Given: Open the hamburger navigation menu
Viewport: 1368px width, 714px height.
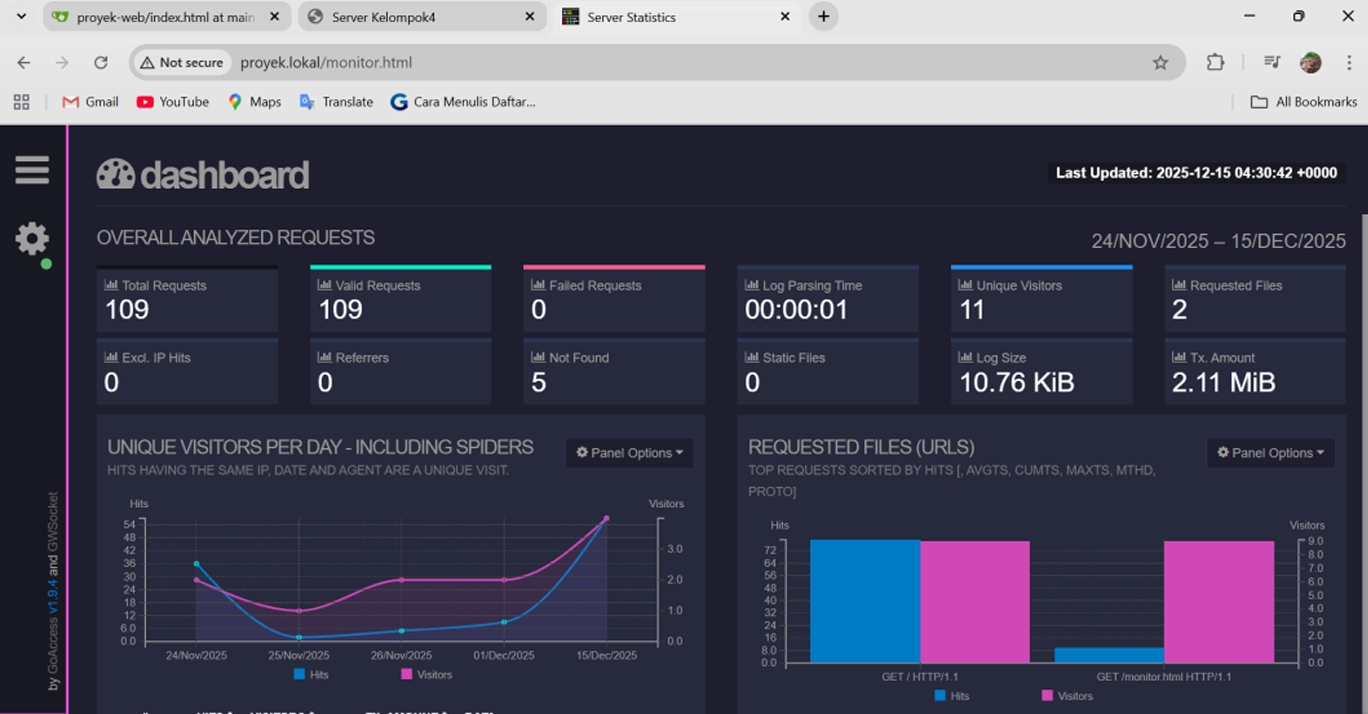Looking at the screenshot, I should click(32, 170).
